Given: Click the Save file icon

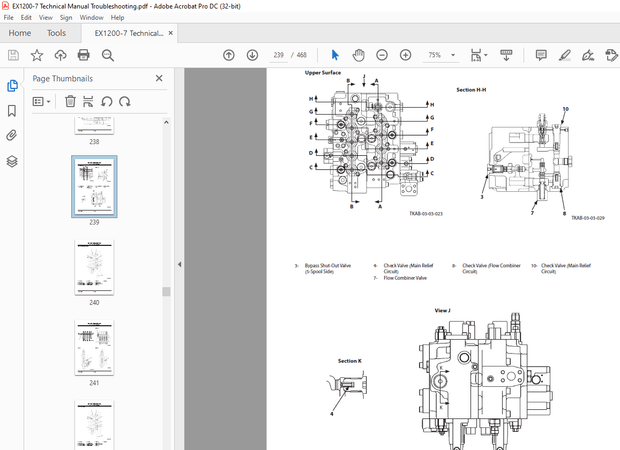Looking at the screenshot, I should [13, 55].
